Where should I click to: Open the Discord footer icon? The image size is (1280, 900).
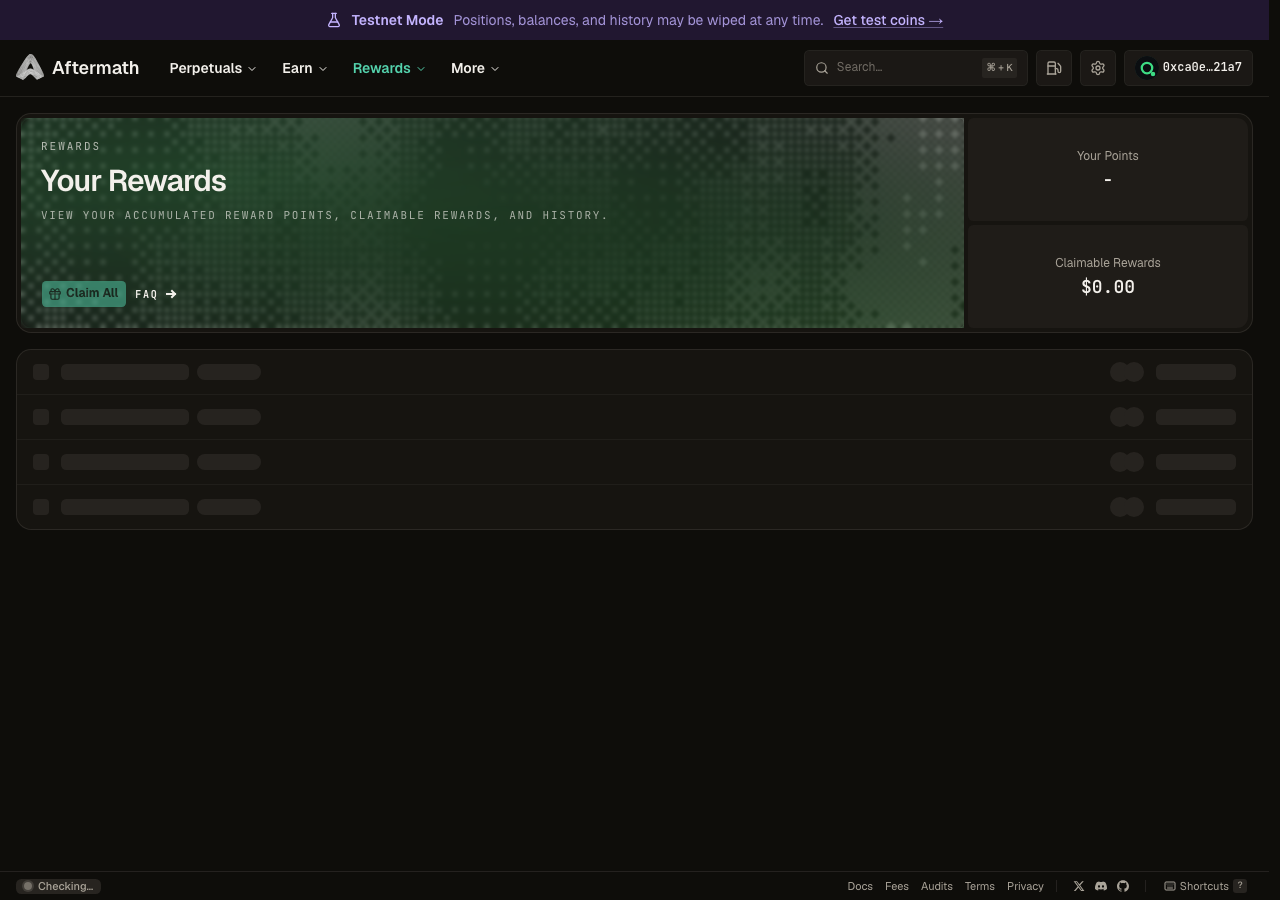point(1101,886)
